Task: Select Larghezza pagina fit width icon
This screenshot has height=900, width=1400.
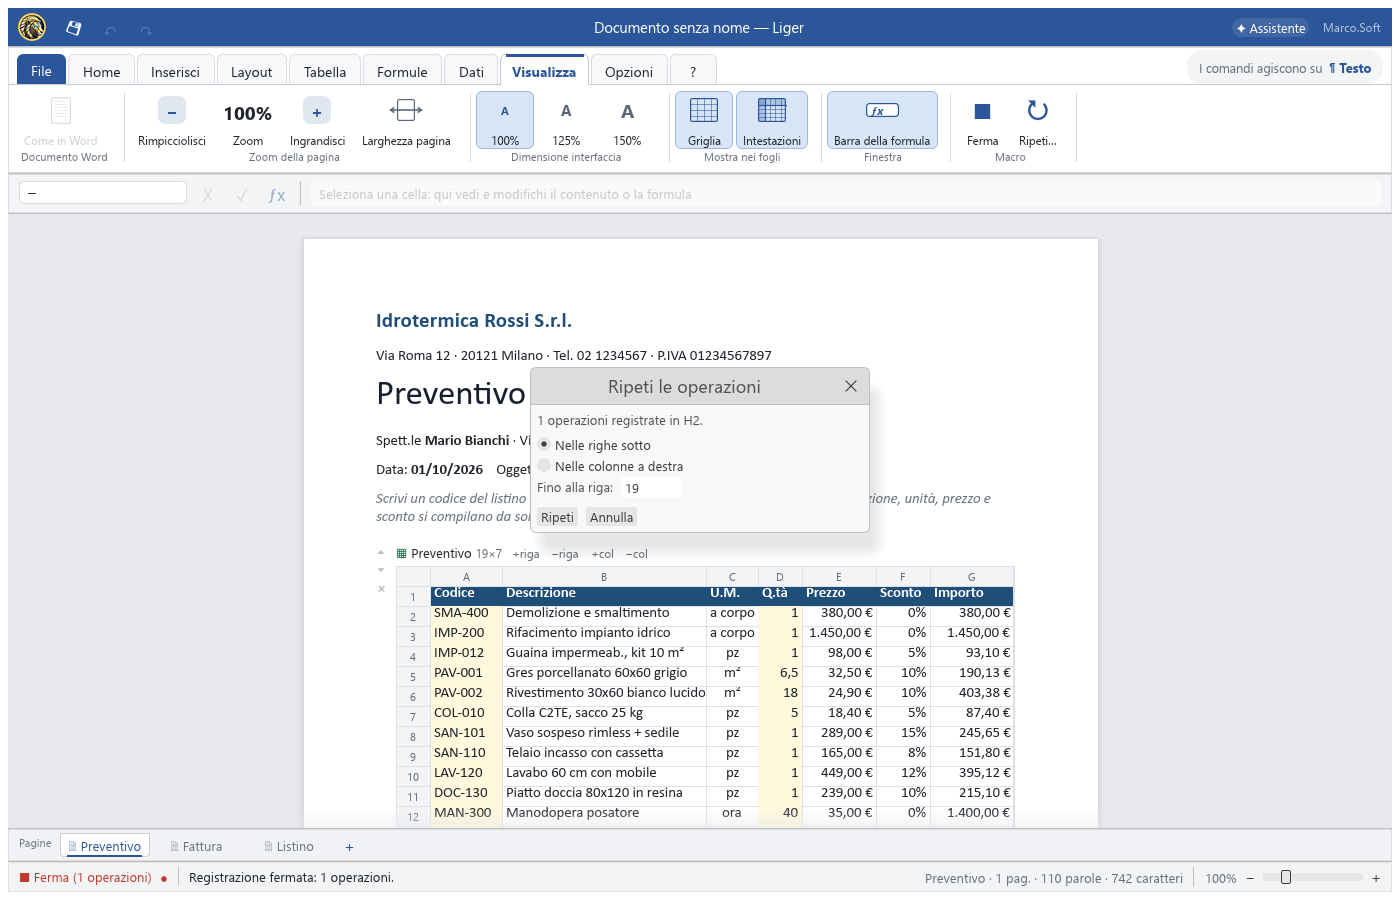Action: (x=406, y=111)
